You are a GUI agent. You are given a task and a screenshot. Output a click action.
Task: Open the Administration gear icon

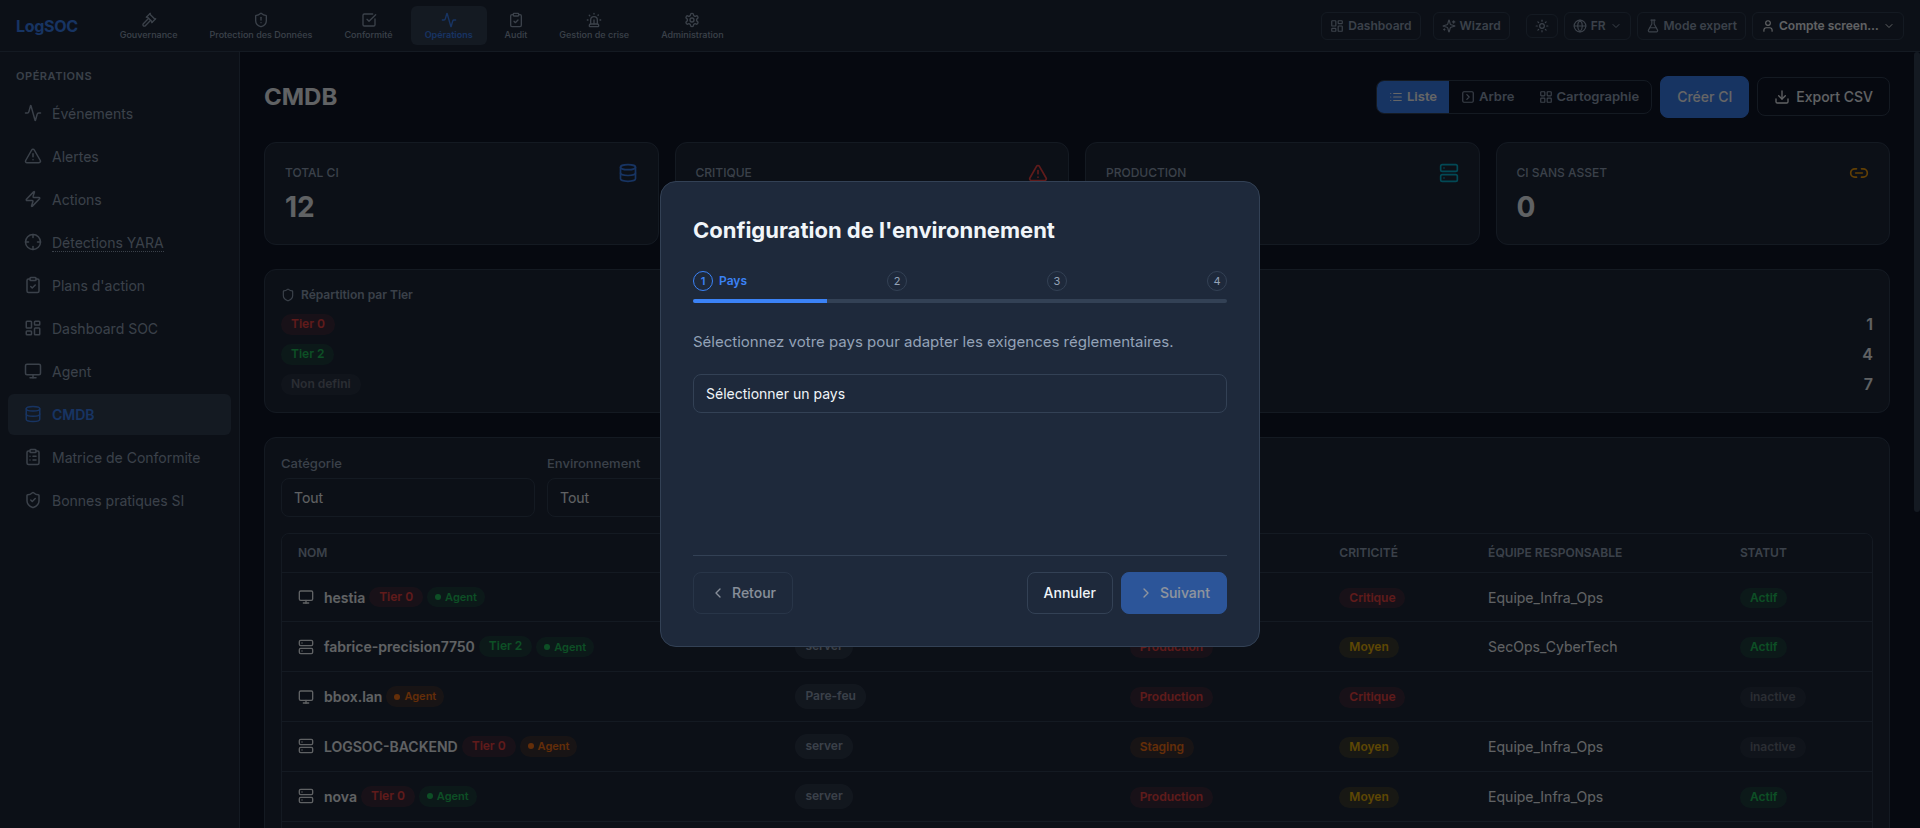point(692,20)
